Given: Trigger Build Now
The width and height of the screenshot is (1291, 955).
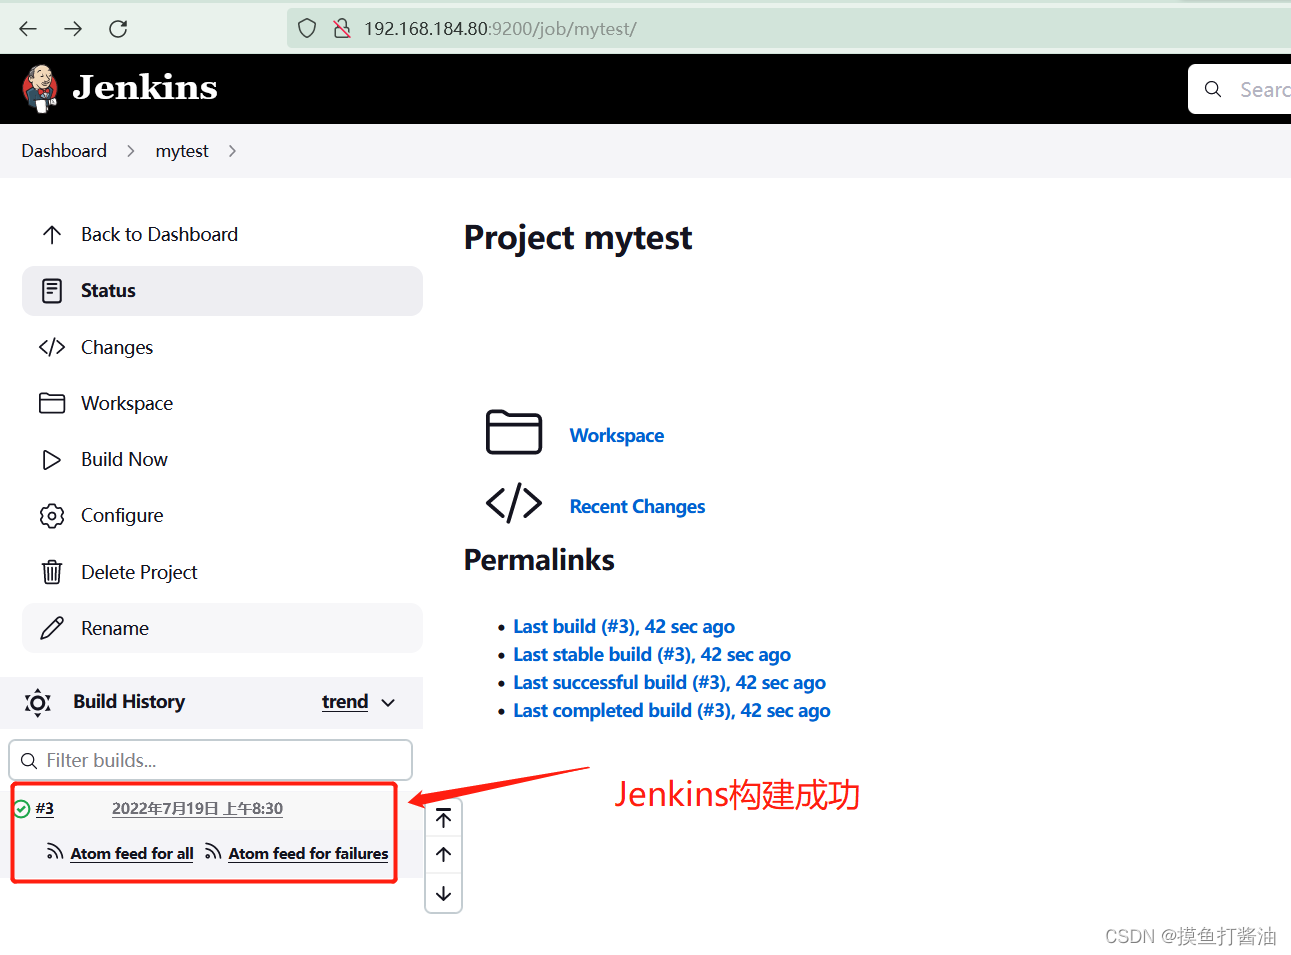Looking at the screenshot, I should pyautogui.click(x=222, y=459).
